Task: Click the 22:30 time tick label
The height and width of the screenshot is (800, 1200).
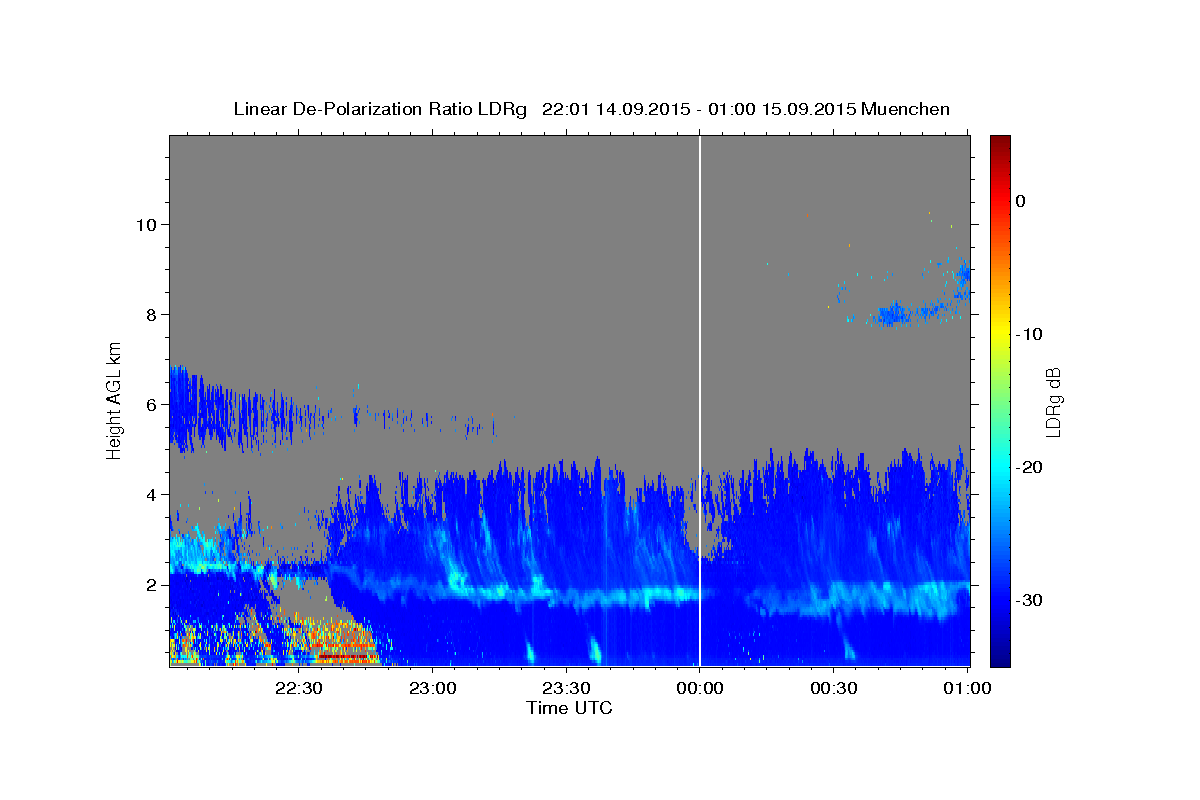Action: tap(298, 689)
